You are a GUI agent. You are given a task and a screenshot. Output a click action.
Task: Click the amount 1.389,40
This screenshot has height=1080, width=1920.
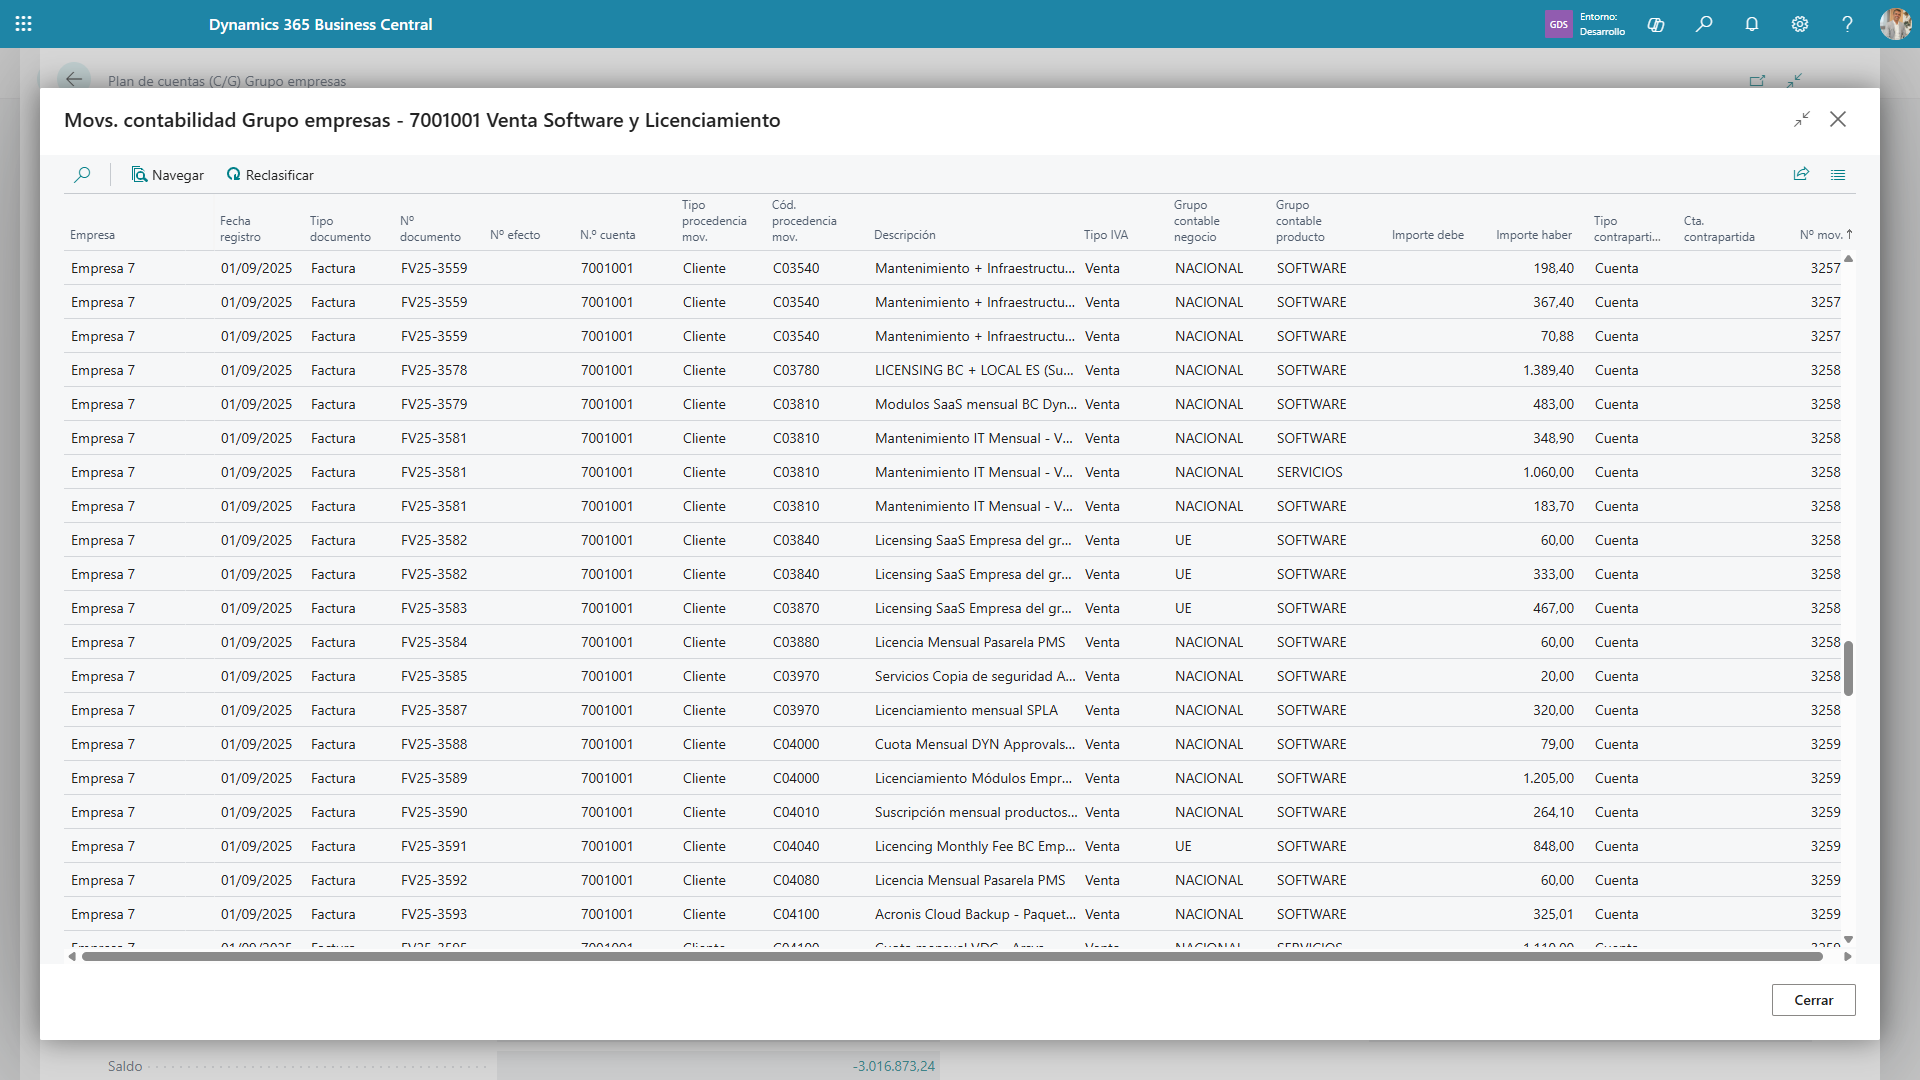[x=1548, y=370]
